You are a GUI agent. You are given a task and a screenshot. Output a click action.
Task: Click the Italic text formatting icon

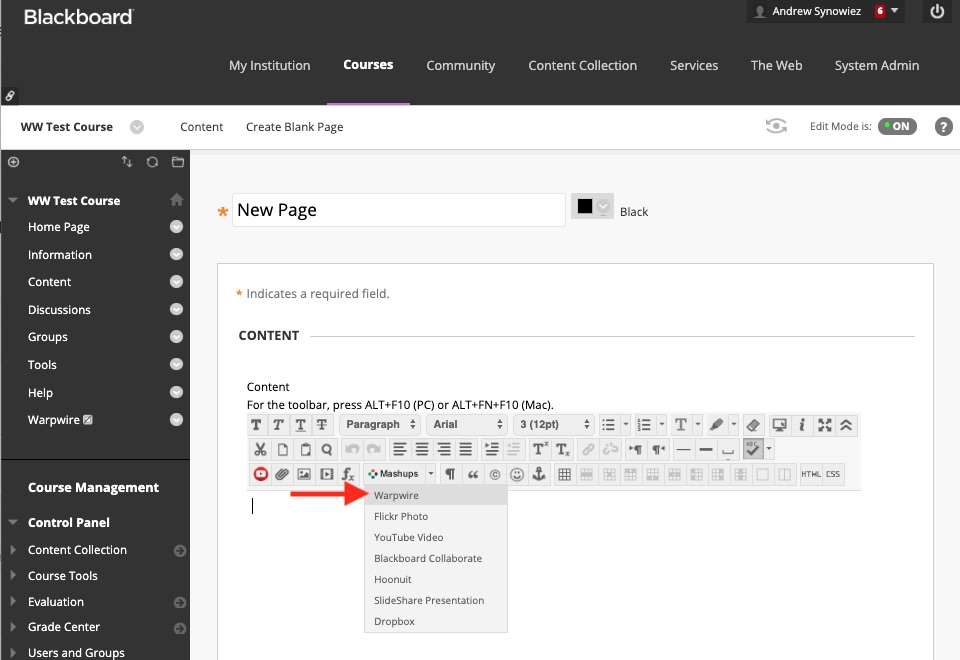(279, 424)
